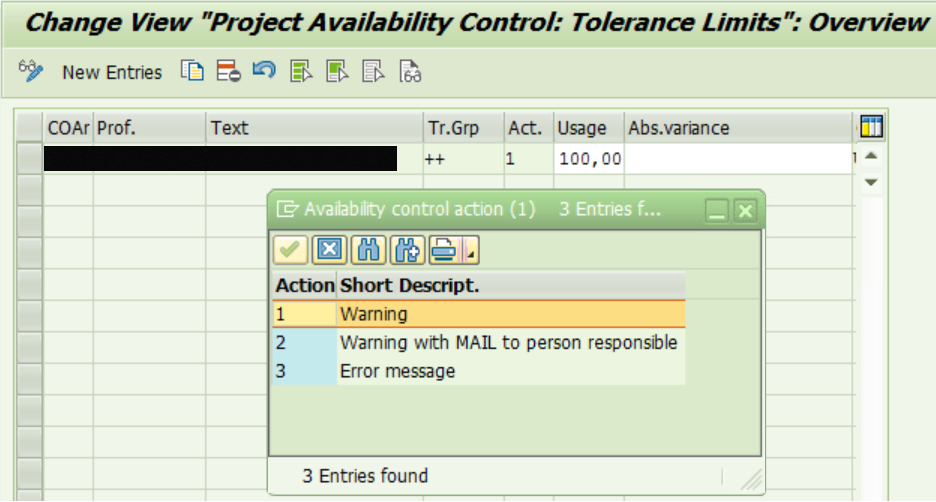This screenshot has width=936, height=502.
Task: Confirm selection with green checkmark
Action: click(x=290, y=250)
